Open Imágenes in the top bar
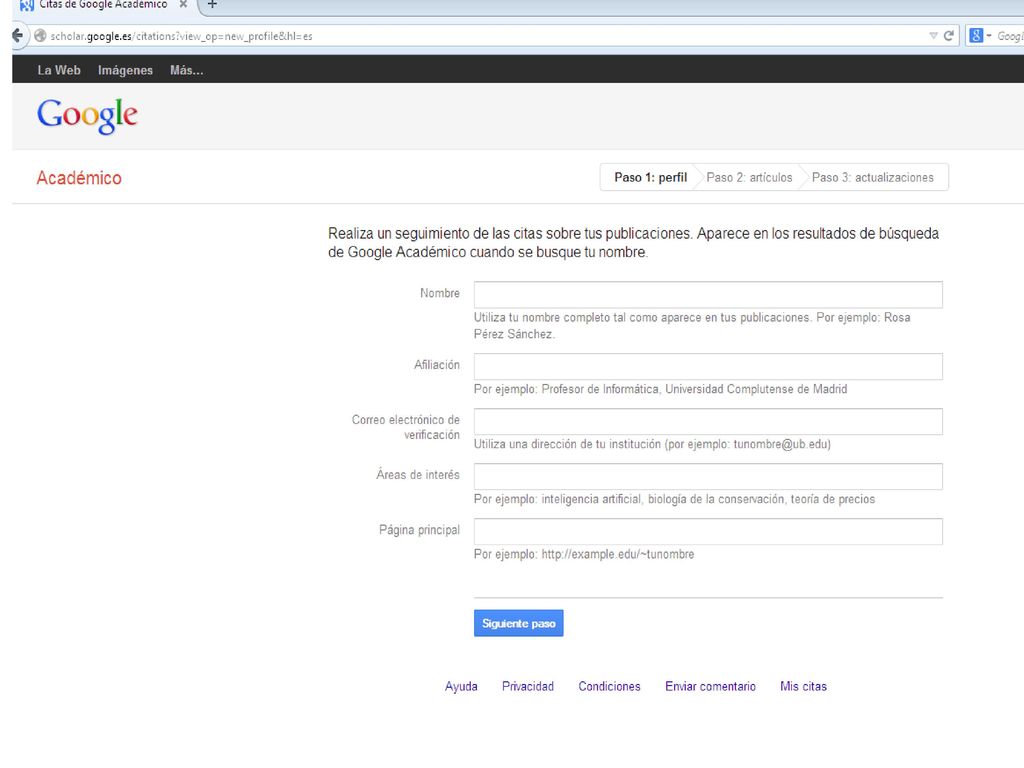1024x768 pixels. pos(125,70)
